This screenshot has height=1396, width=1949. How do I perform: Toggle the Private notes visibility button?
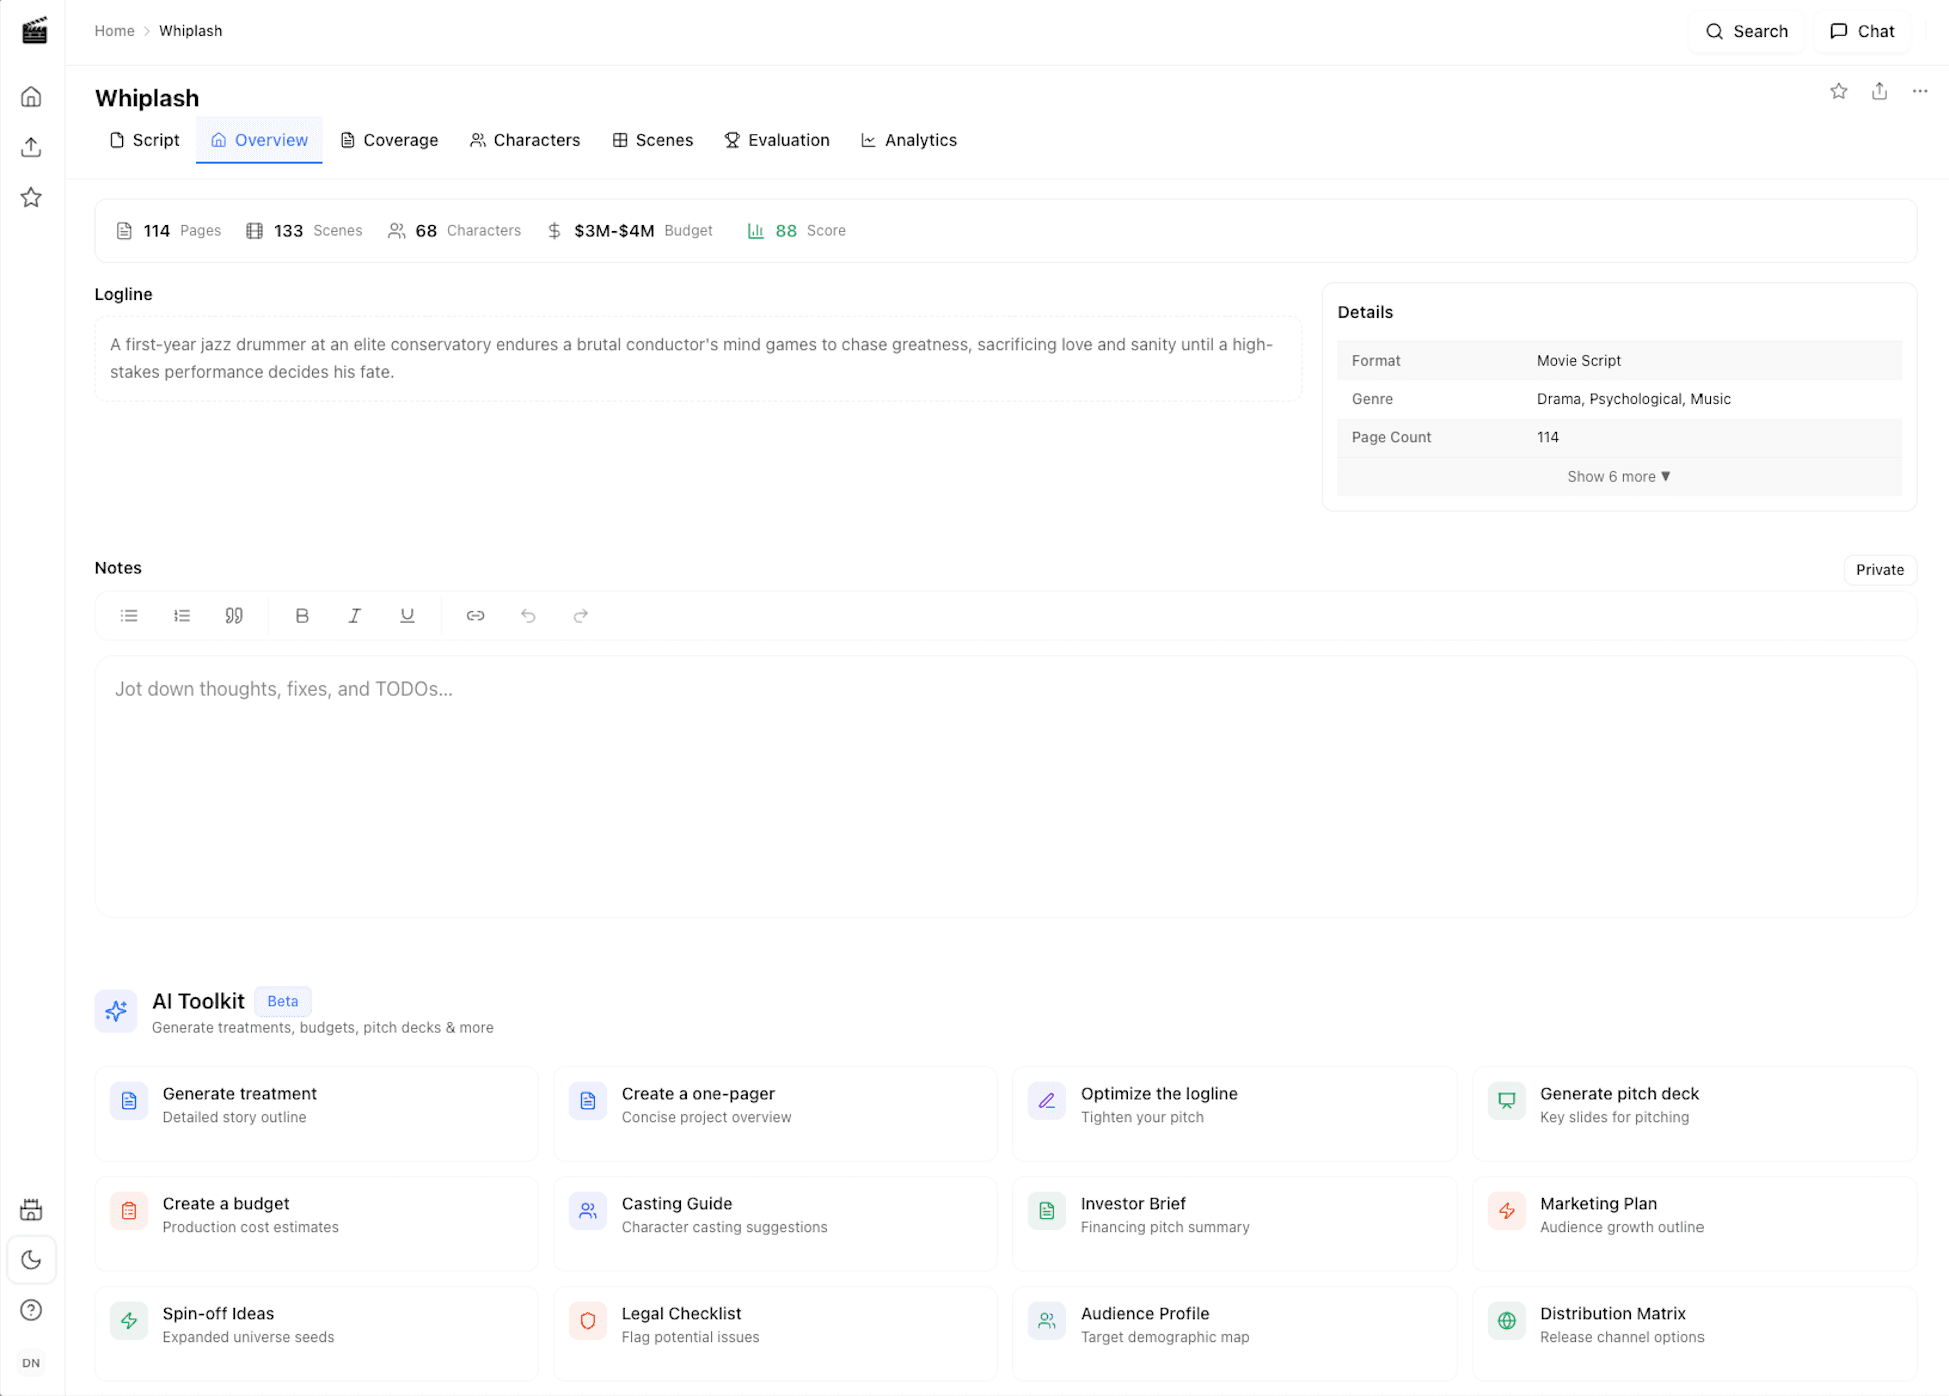[x=1879, y=570]
